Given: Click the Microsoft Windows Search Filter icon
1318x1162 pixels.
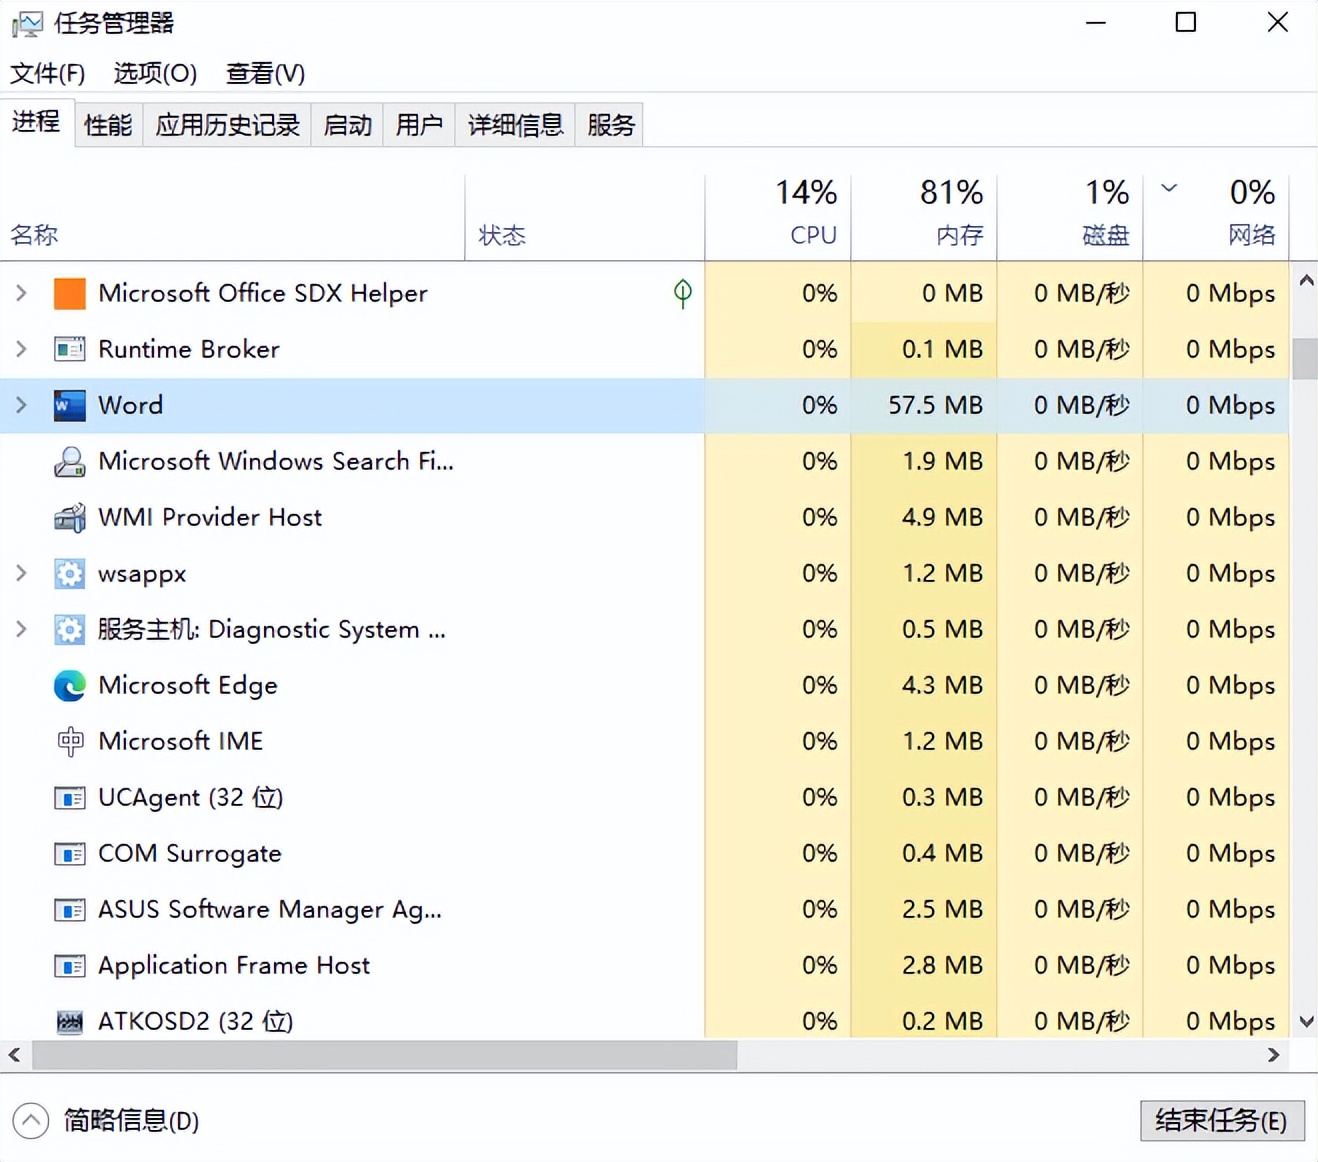Looking at the screenshot, I should pos(69,461).
